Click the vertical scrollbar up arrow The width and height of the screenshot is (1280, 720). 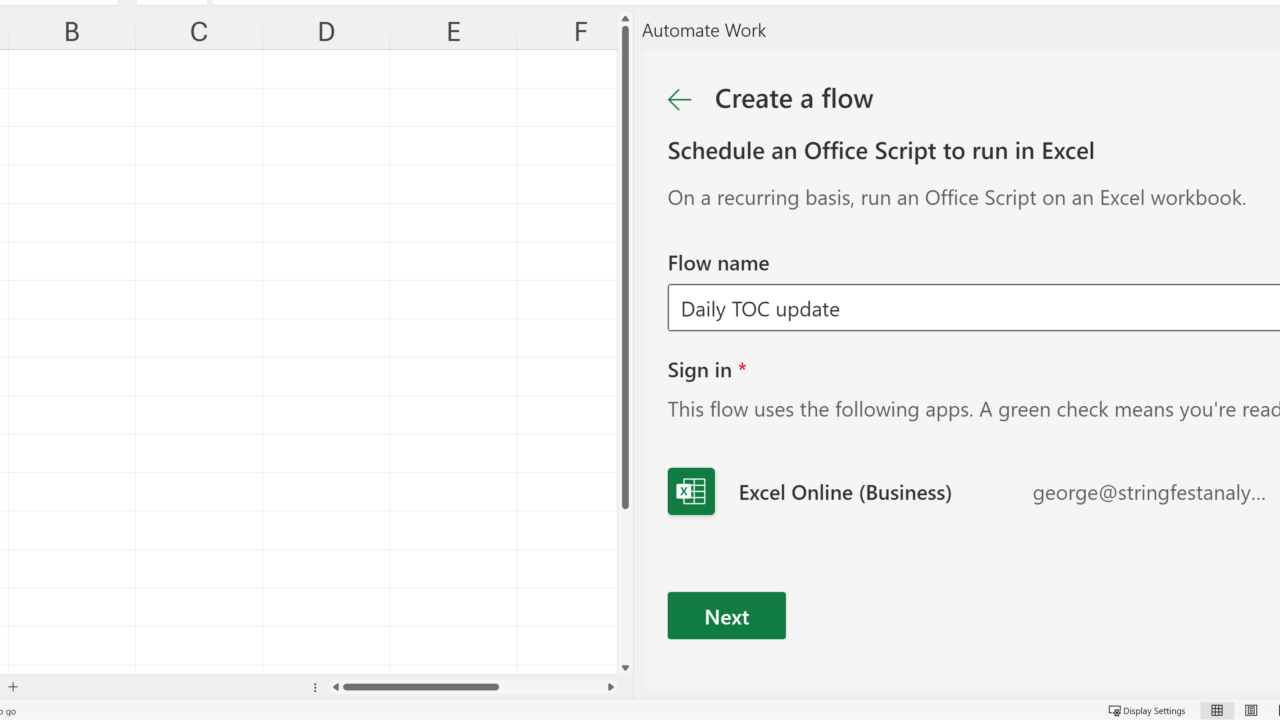point(626,19)
